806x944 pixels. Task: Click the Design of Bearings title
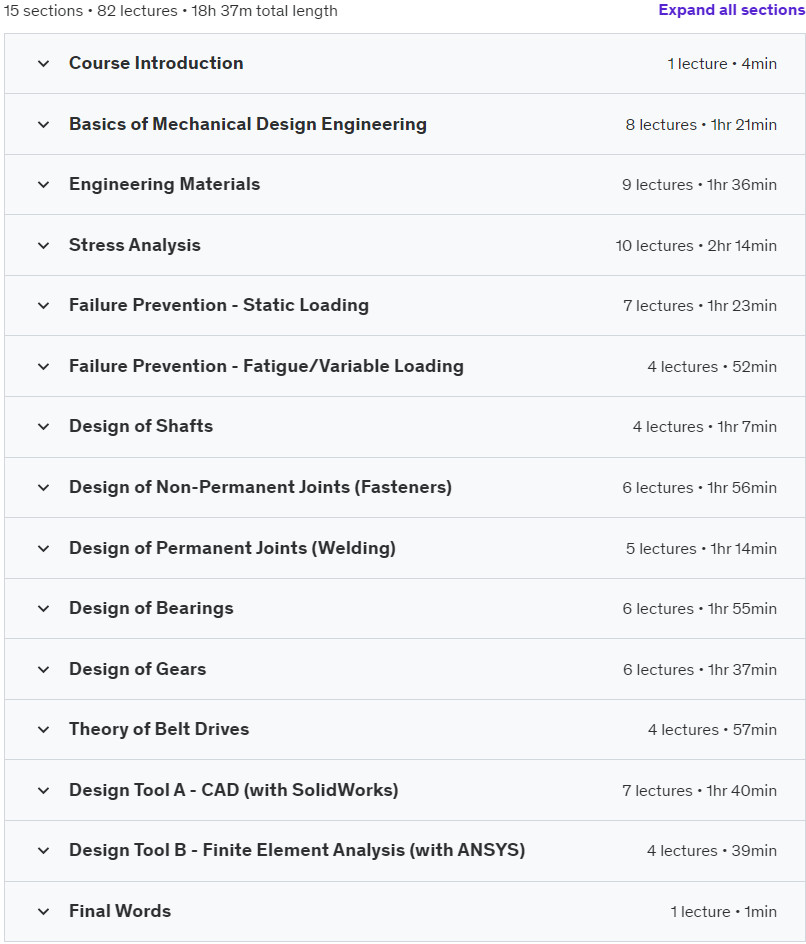[x=151, y=608]
